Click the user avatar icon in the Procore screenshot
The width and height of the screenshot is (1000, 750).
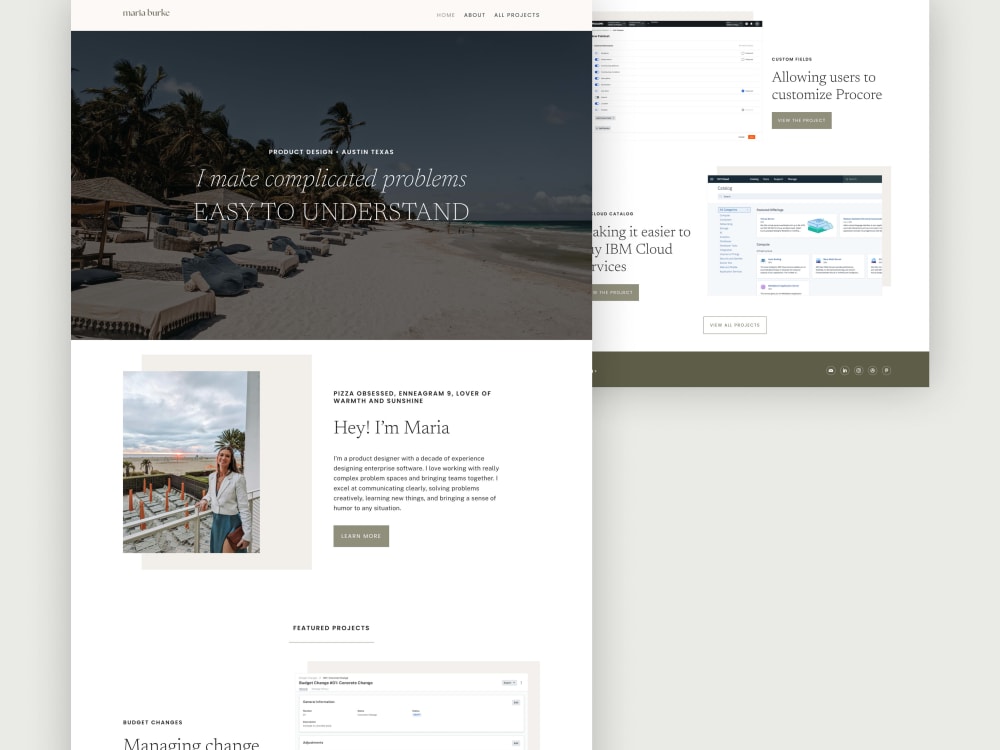tap(758, 23)
